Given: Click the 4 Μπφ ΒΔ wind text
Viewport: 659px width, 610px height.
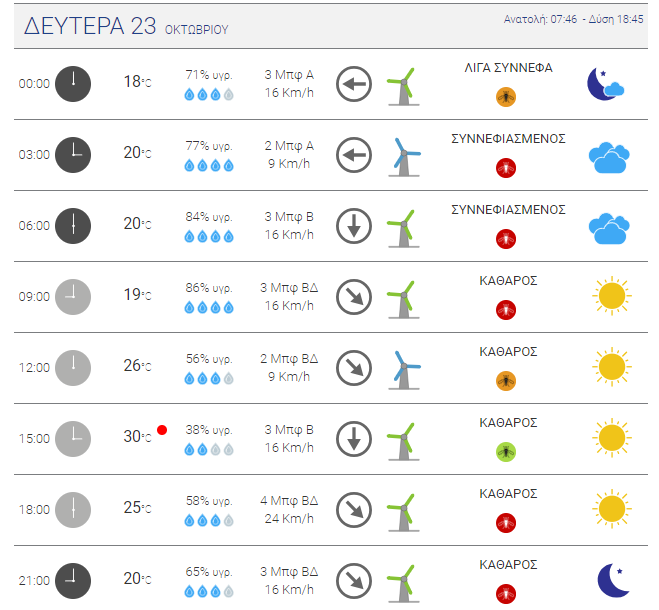Looking at the screenshot, I should 289,501.
